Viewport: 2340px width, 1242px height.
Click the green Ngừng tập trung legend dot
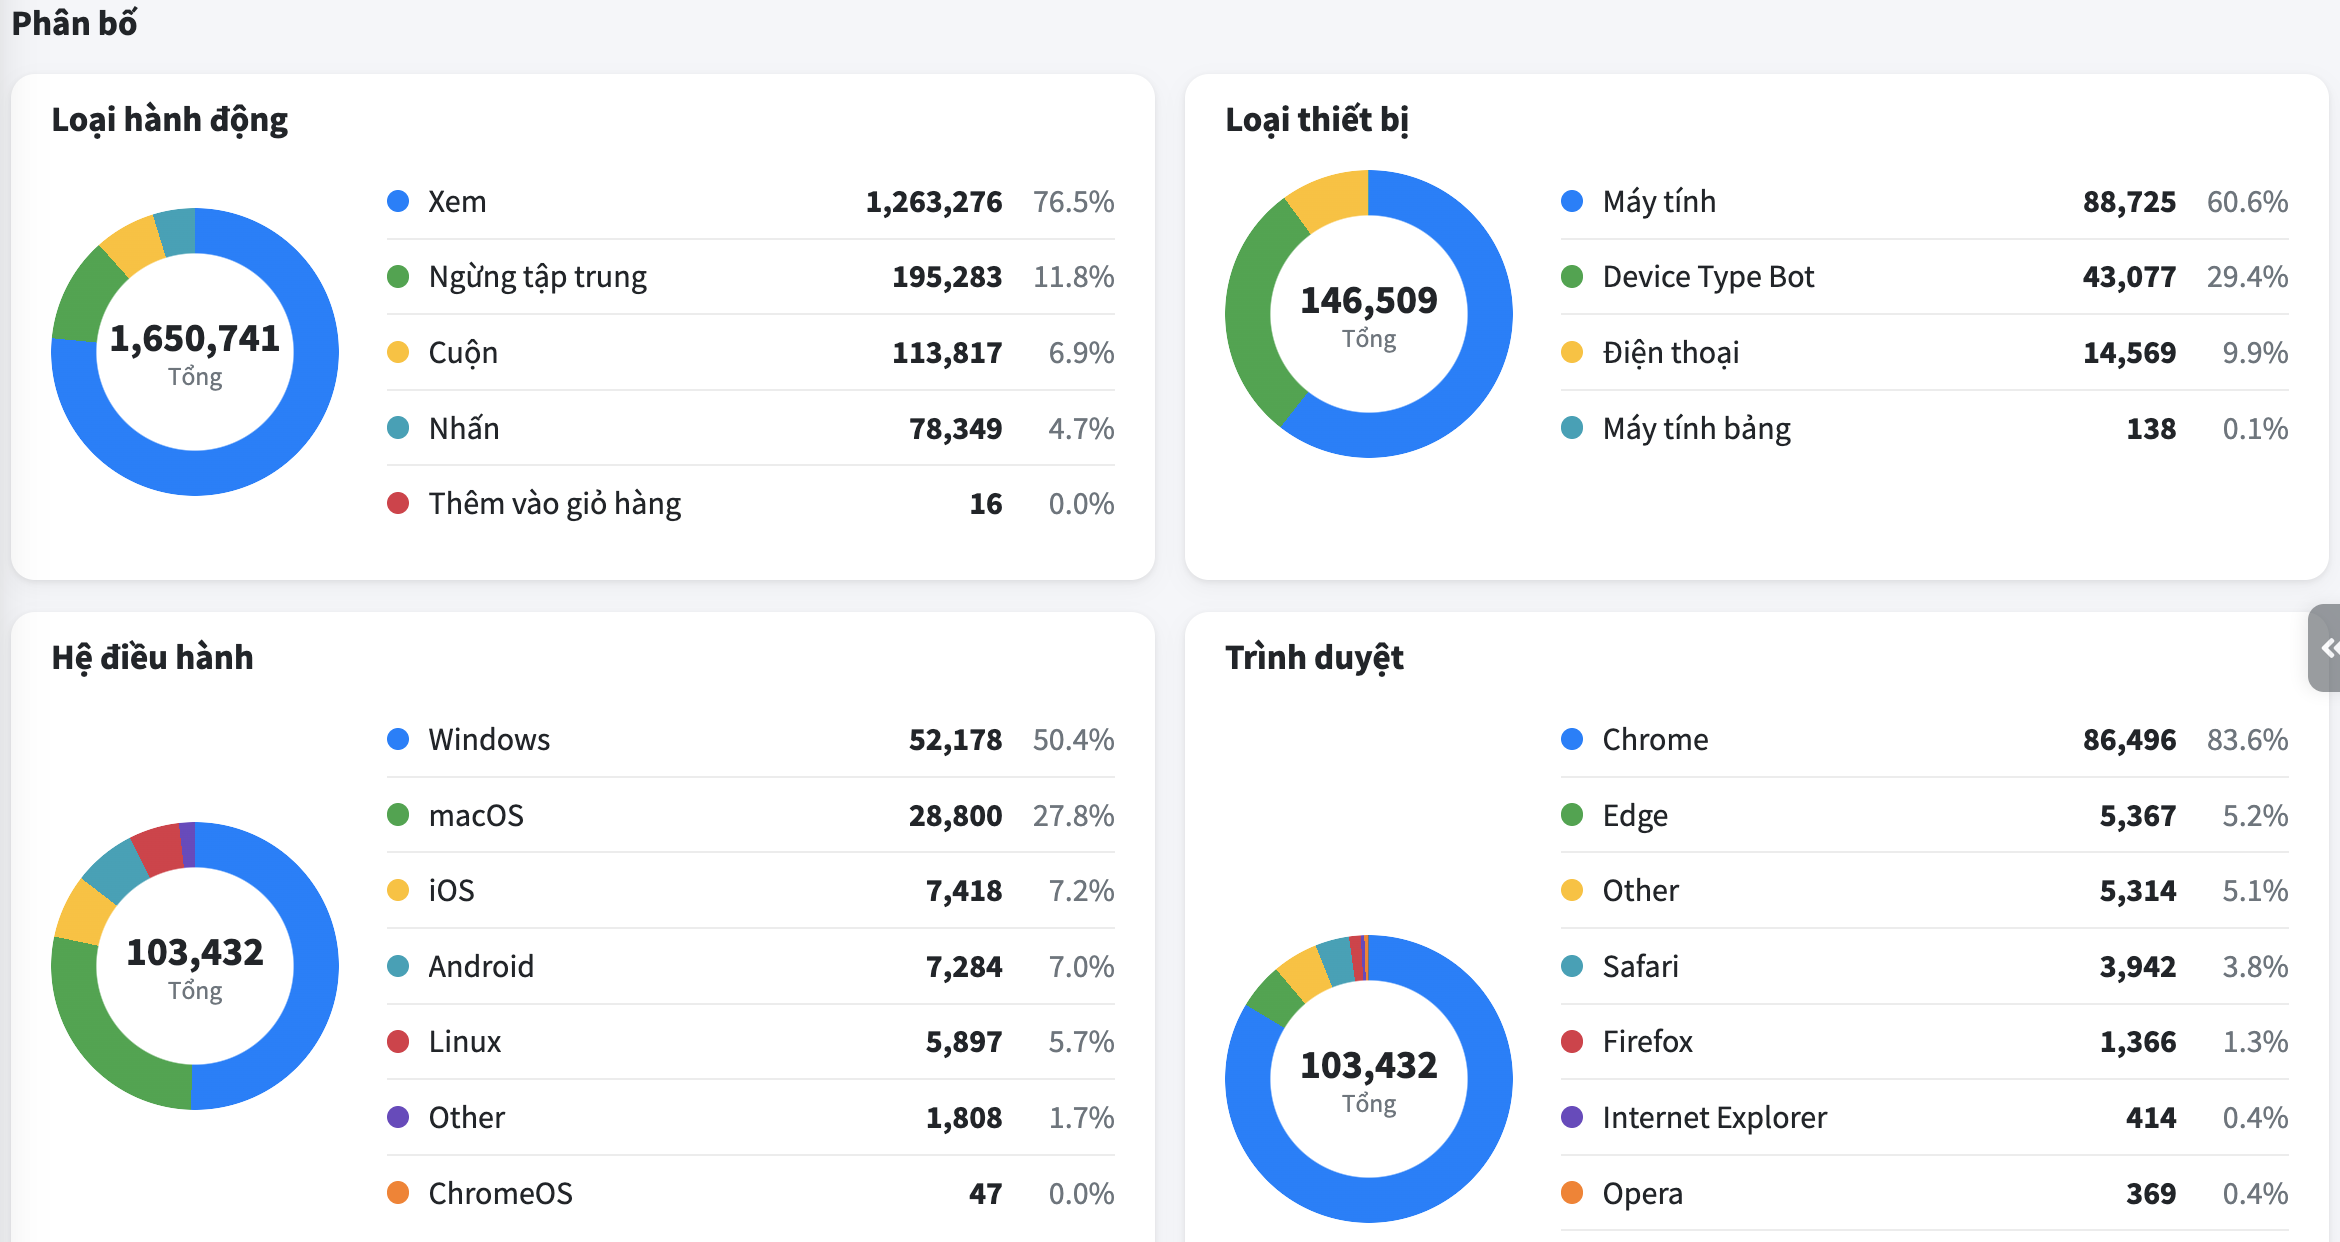398,276
